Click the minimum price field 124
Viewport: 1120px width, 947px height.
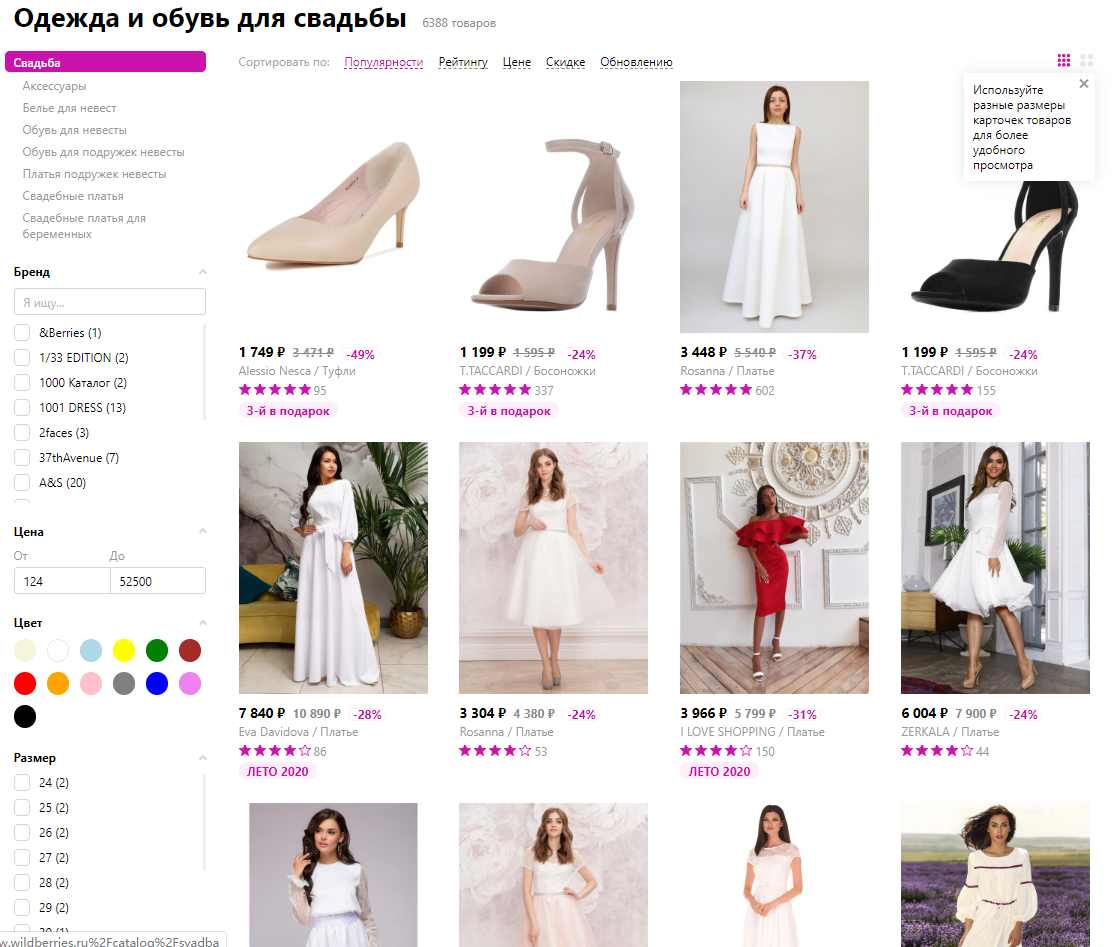click(x=62, y=581)
